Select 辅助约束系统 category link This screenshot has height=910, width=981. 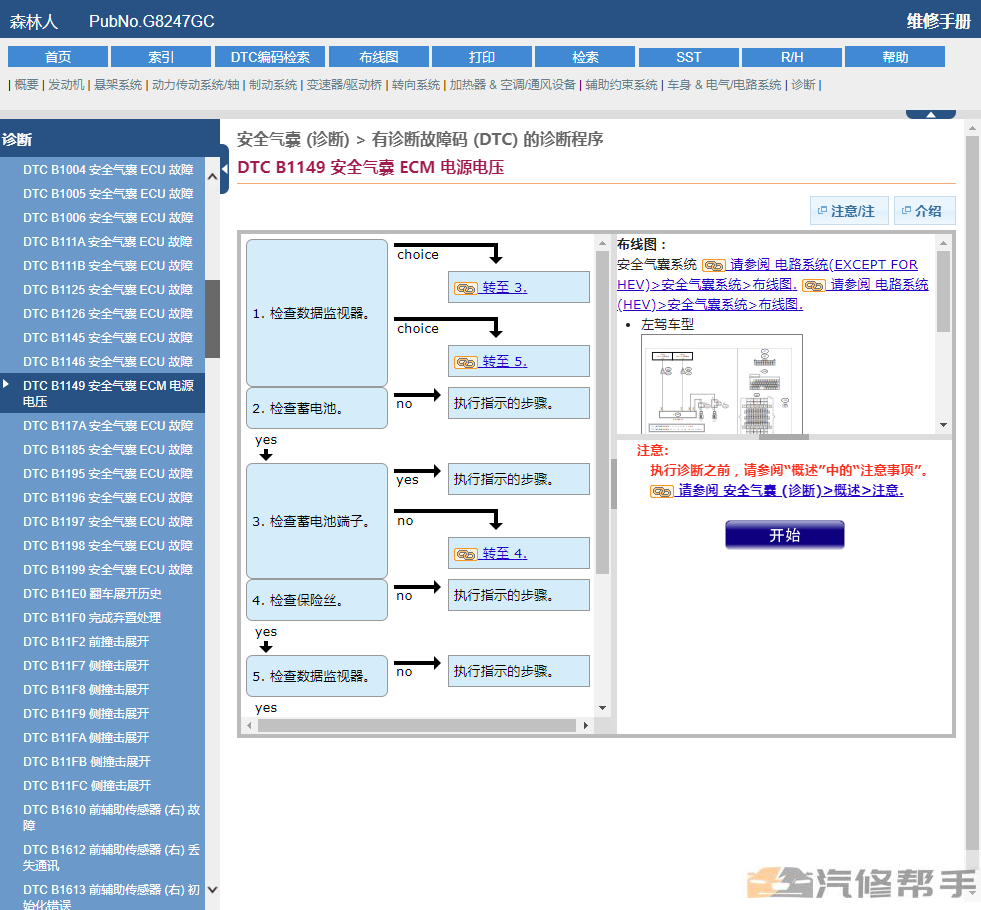pos(621,84)
